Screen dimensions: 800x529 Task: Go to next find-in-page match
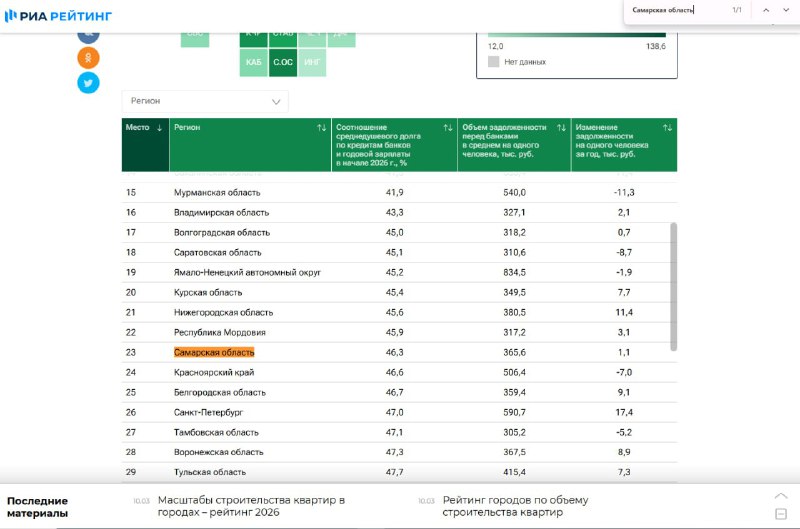point(784,10)
